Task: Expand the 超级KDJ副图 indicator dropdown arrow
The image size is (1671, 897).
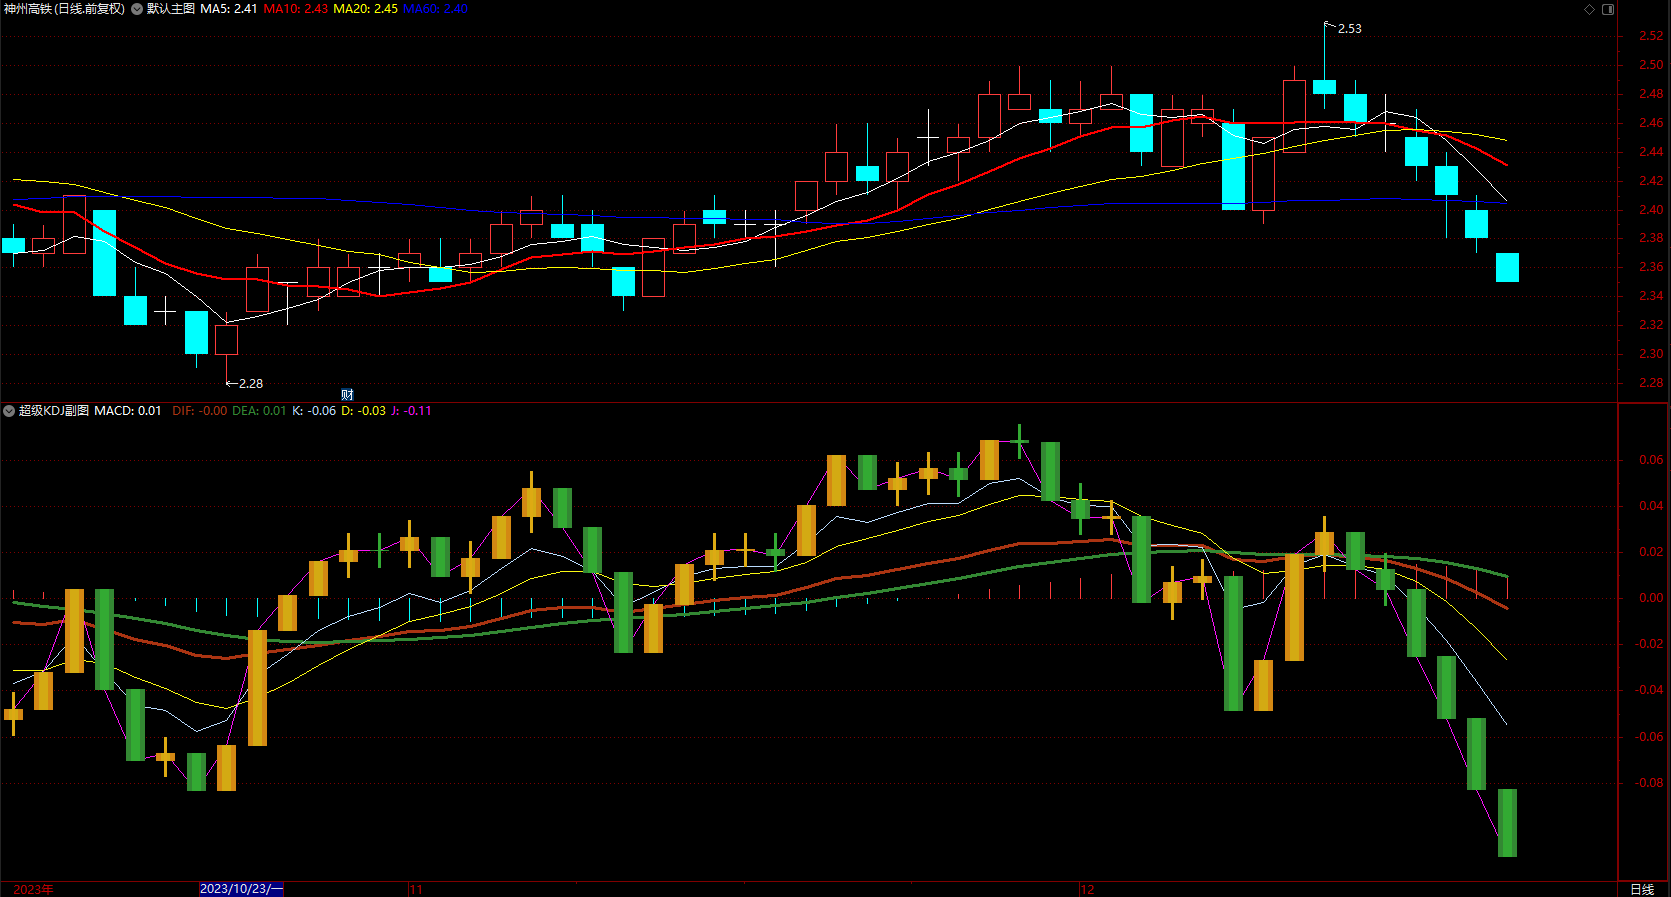Action: tap(9, 411)
